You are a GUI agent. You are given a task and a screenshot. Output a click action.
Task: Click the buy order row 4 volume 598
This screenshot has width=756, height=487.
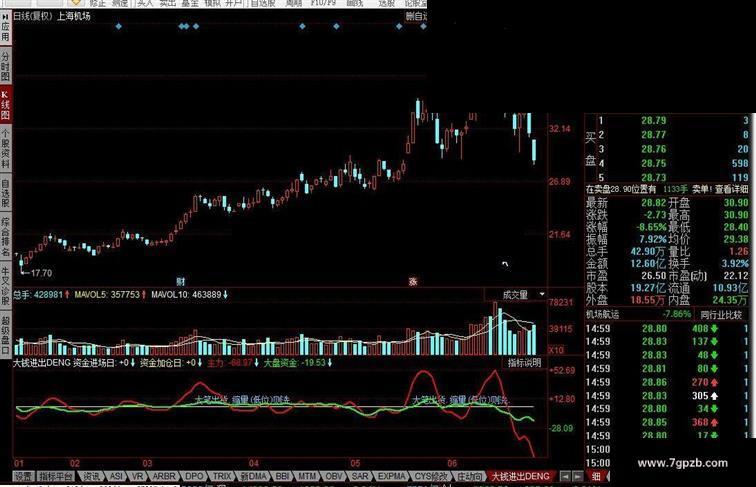click(740, 163)
